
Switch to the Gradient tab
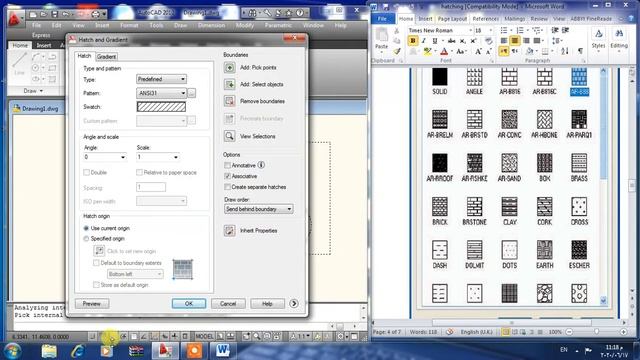click(x=106, y=57)
